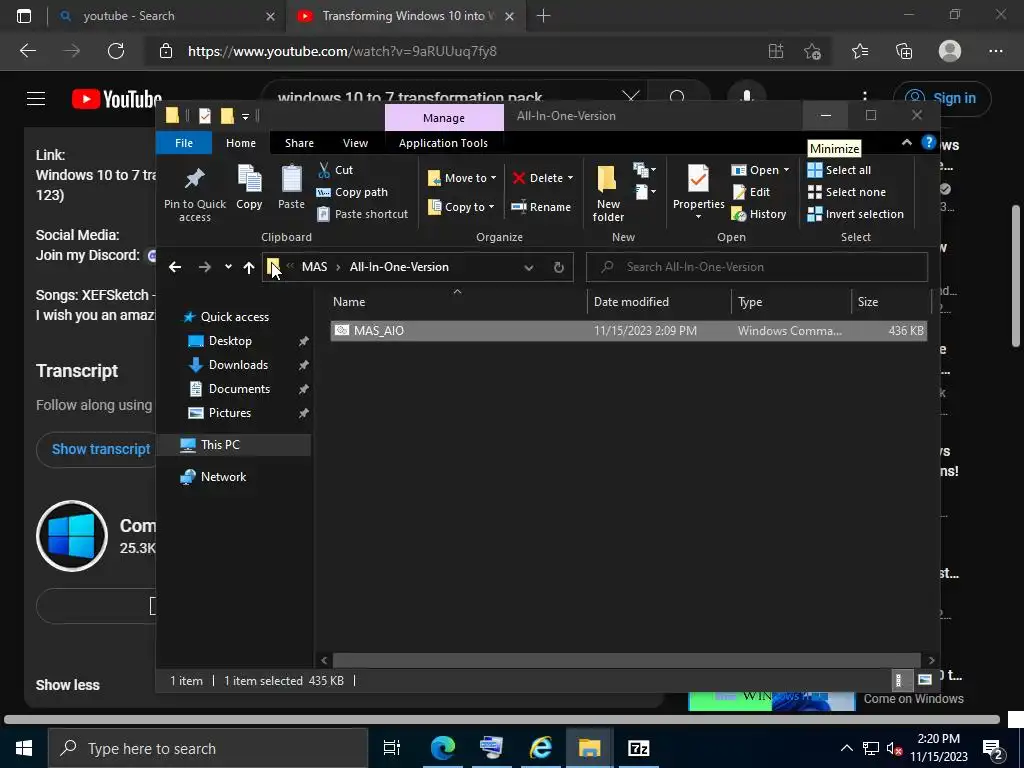Expand the Open dropdown arrow
1024x768 pixels.
[786, 170]
